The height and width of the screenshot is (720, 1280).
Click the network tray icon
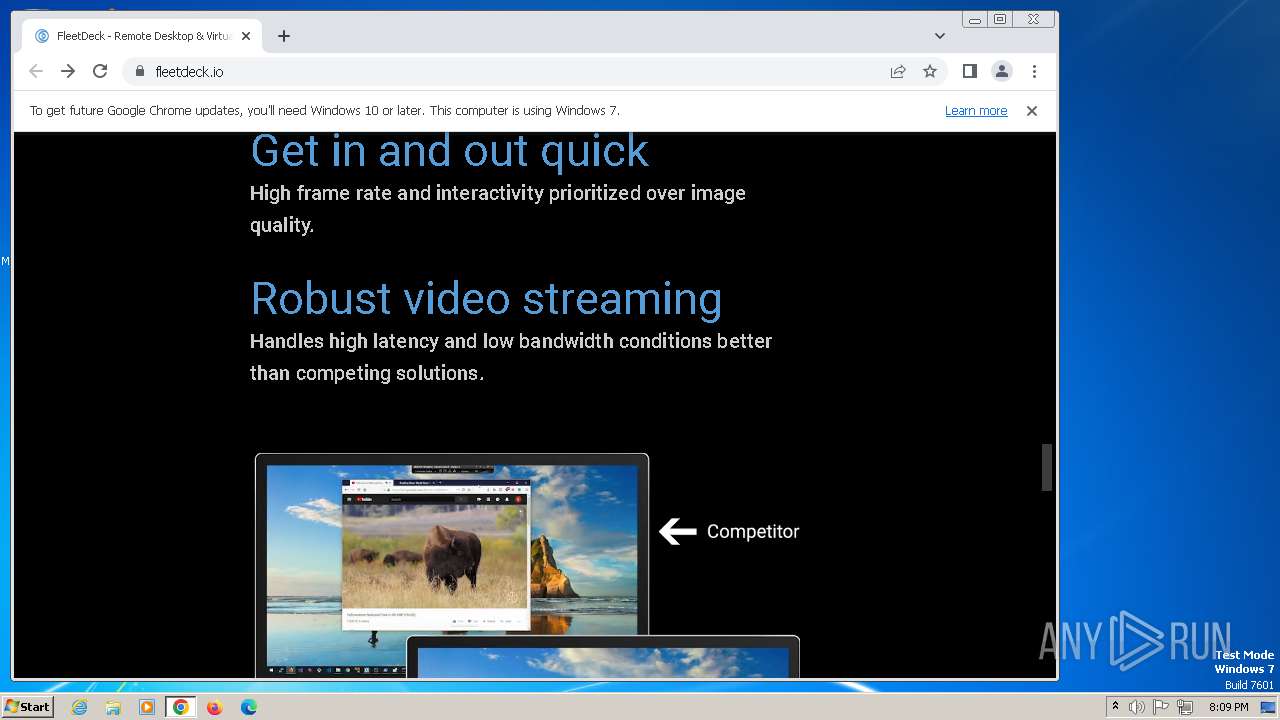click(1185, 707)
